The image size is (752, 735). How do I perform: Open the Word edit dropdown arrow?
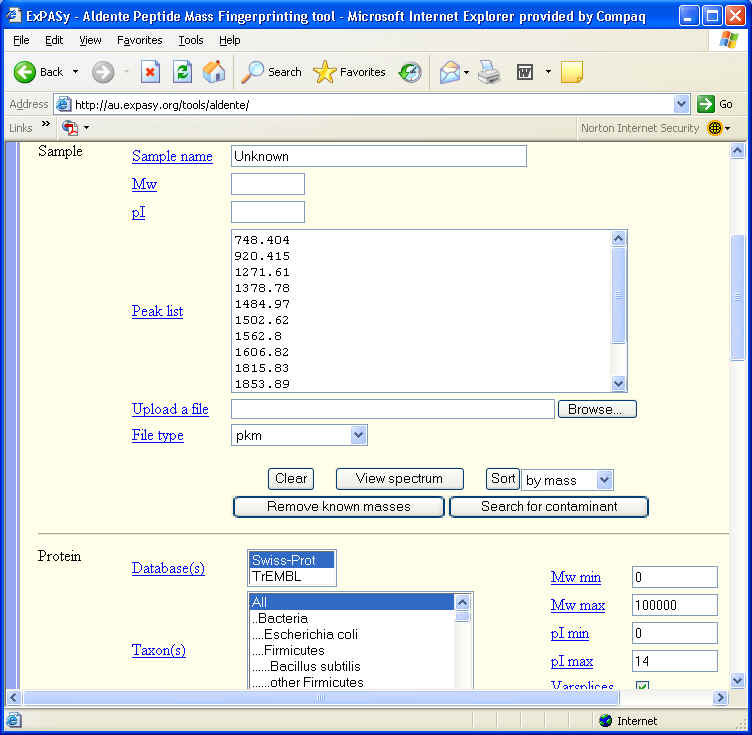[548, 72]
